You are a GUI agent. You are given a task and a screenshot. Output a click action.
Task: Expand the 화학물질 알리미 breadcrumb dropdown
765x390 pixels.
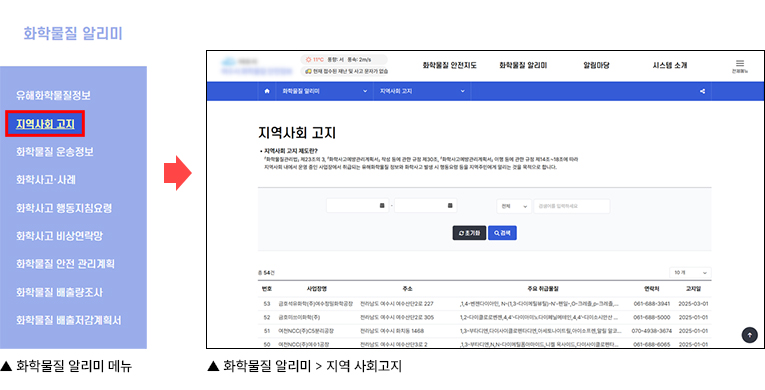[x=324, y=91]
